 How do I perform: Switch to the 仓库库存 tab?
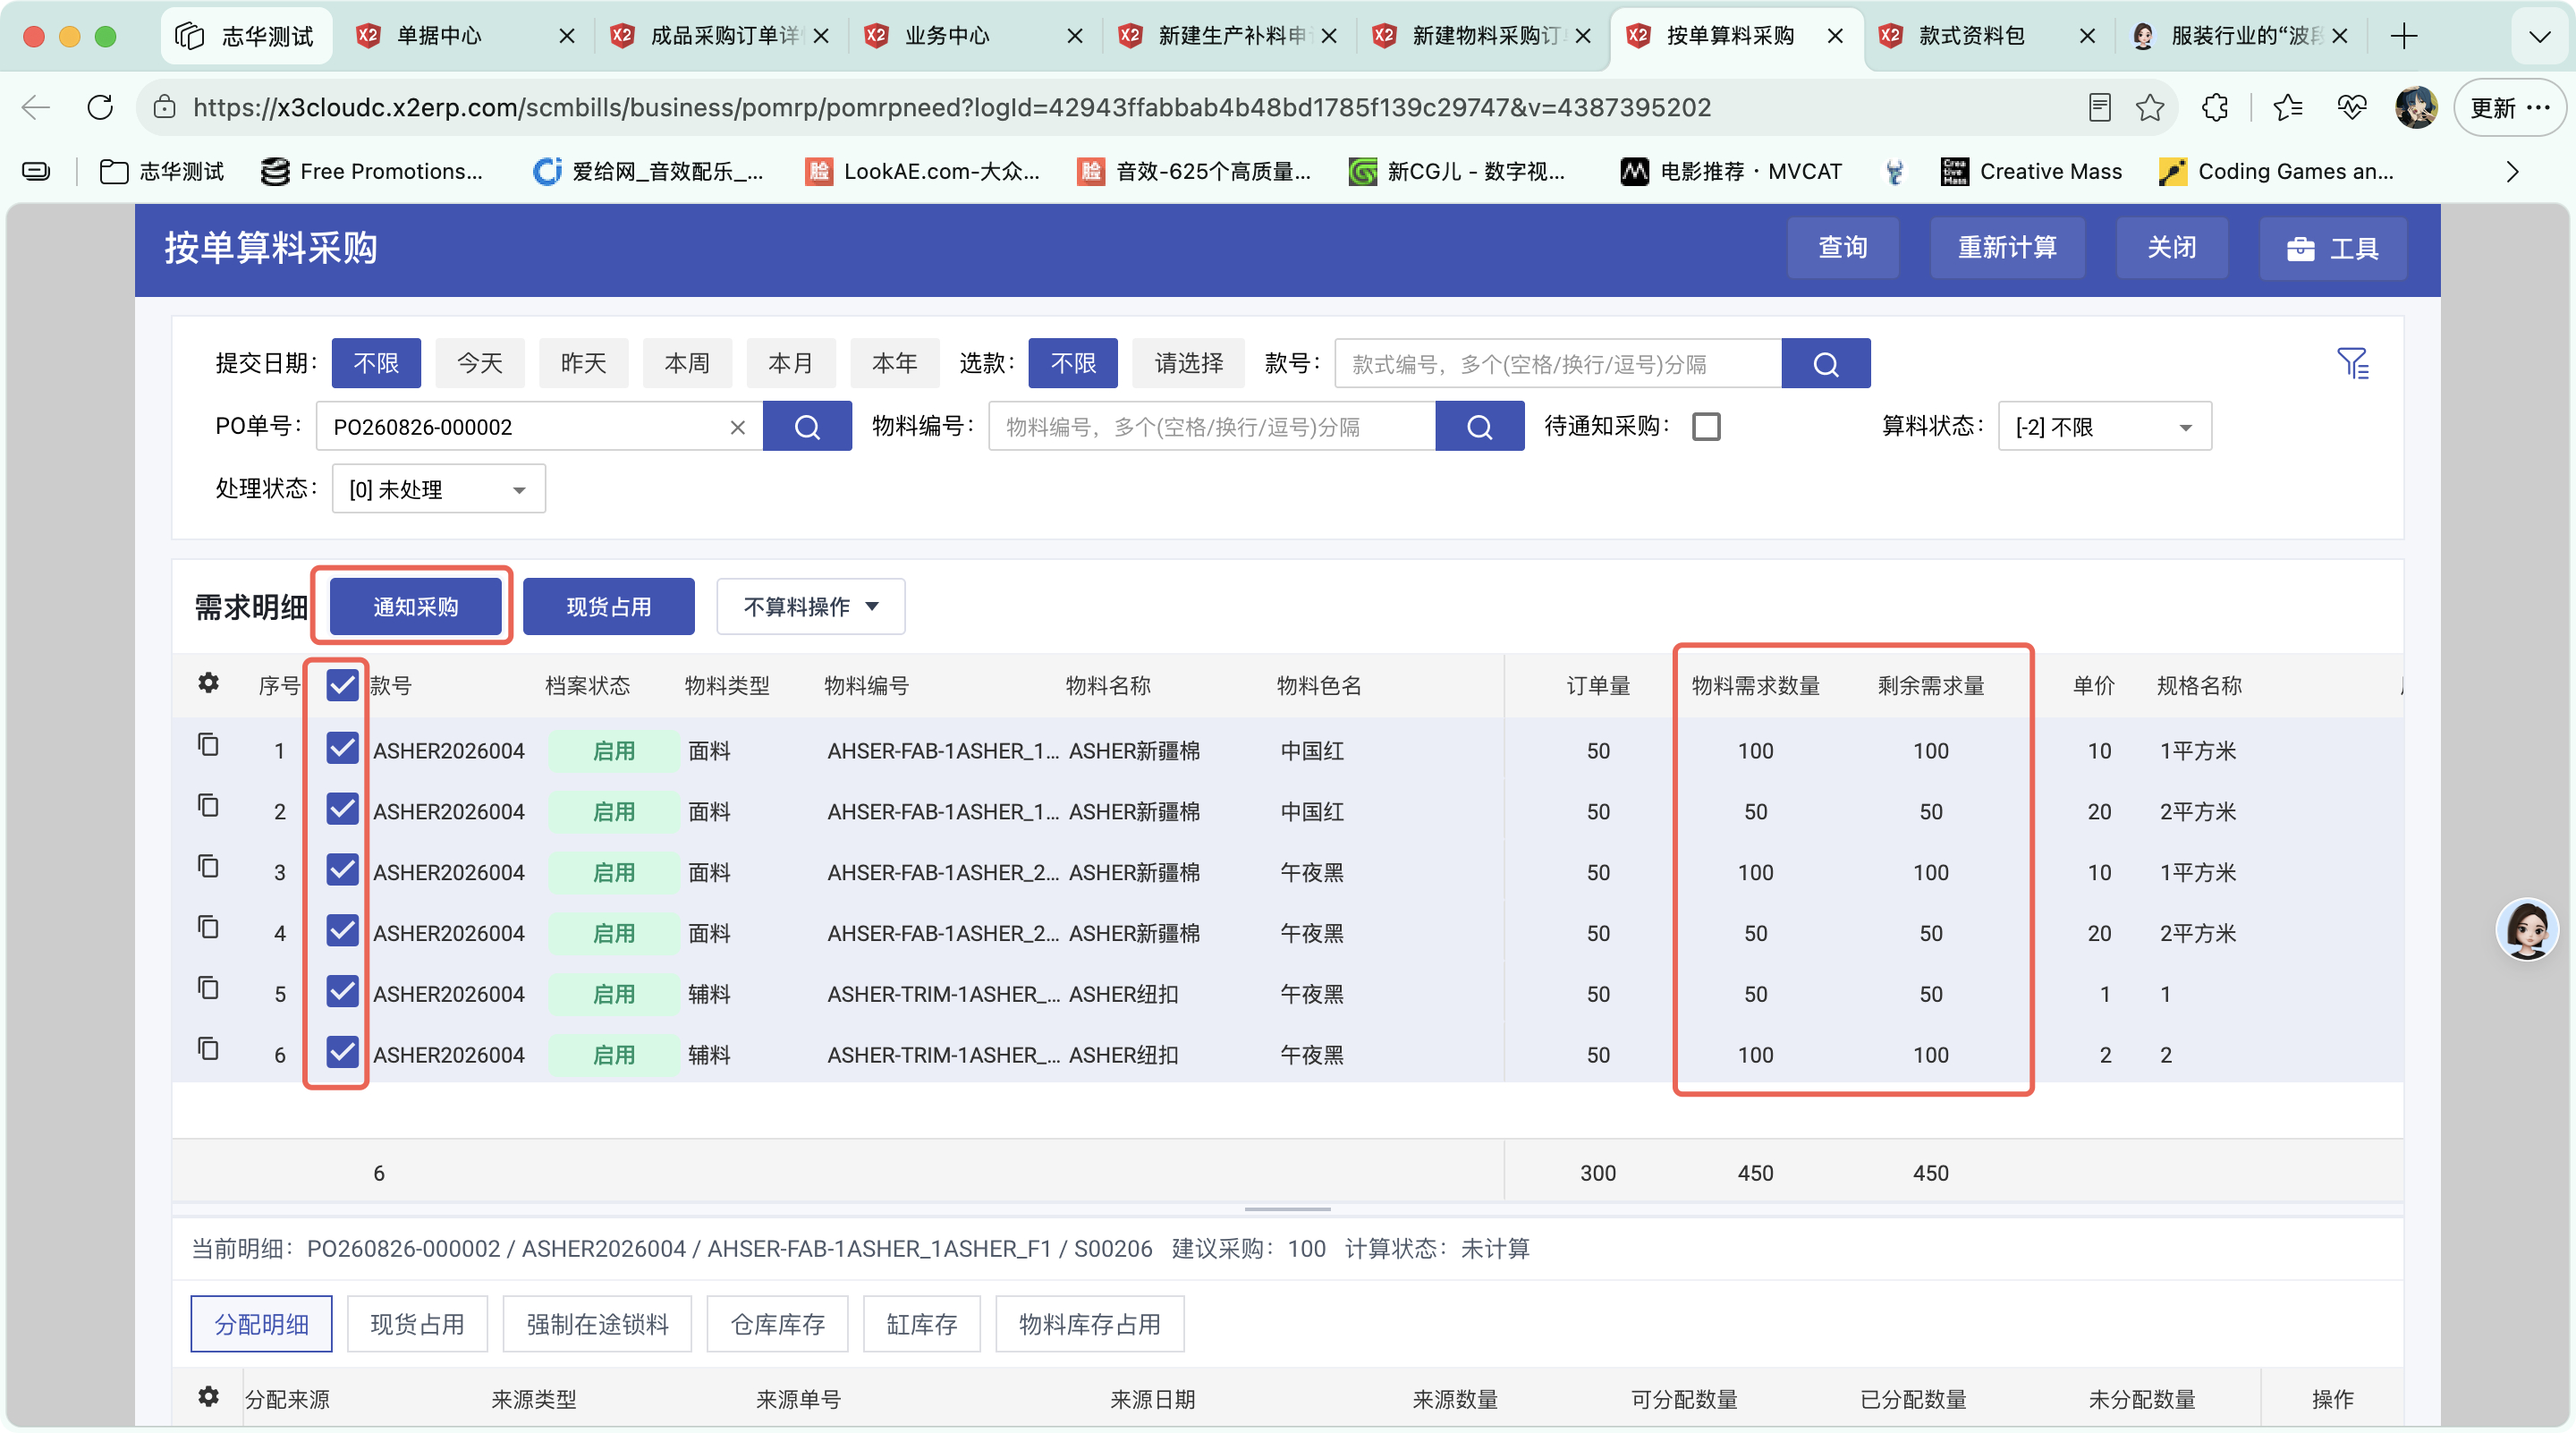click(x=777, y=1324)
